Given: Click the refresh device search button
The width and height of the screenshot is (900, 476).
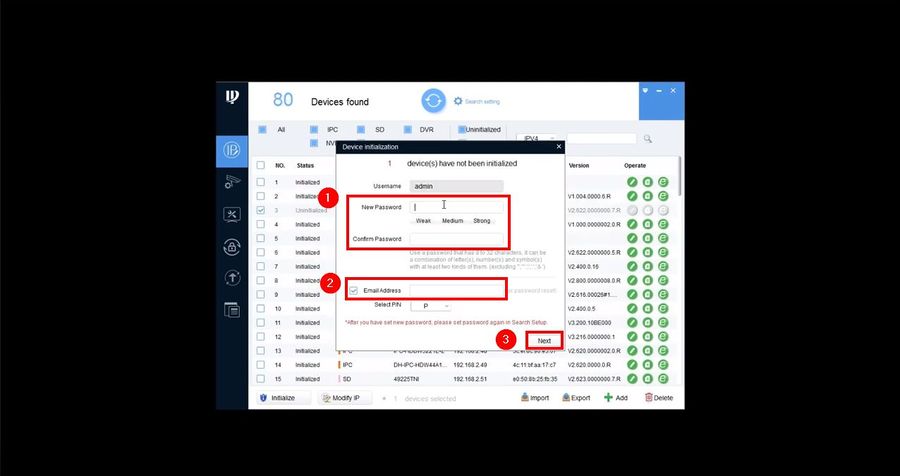Looking at the screenshot, I should point(433,101).
